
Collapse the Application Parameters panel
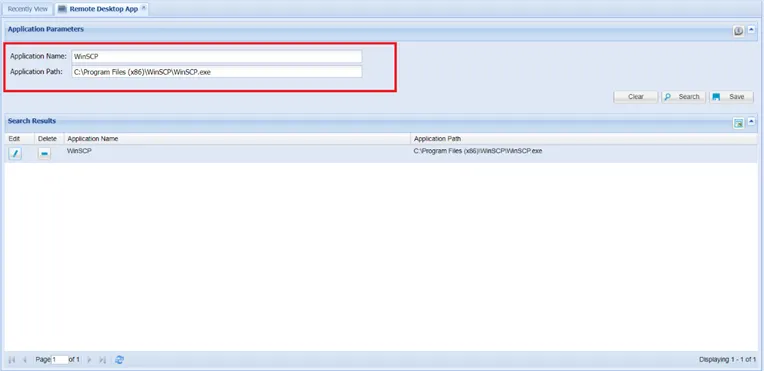tap(751, 30)
